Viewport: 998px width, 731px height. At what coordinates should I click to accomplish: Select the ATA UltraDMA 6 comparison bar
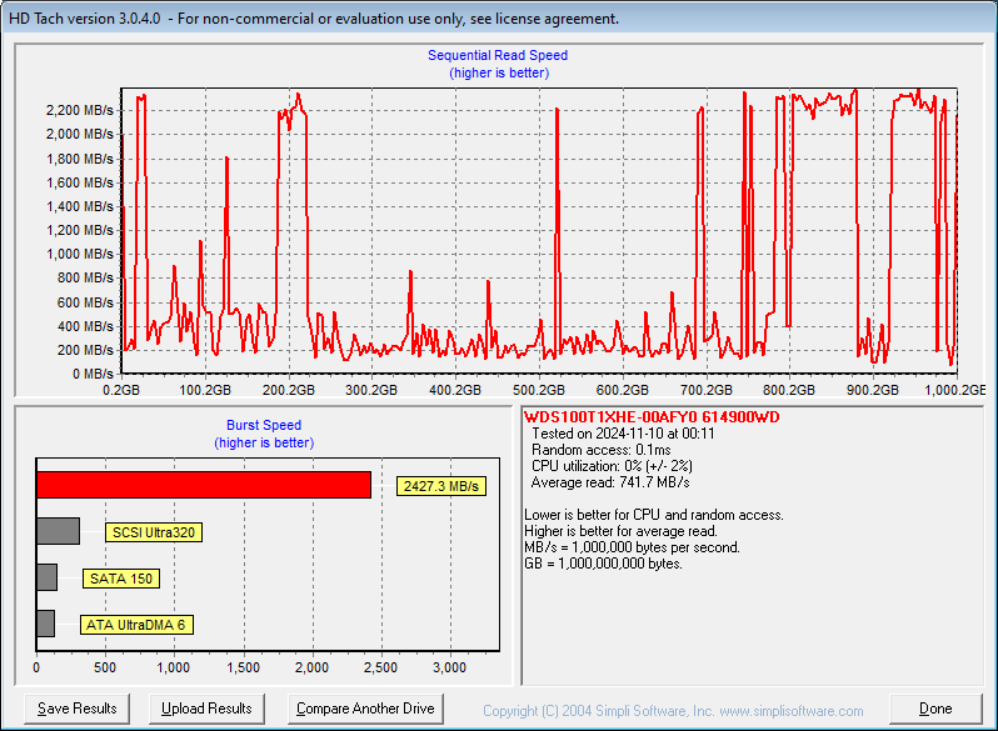(x=45, y=625)
